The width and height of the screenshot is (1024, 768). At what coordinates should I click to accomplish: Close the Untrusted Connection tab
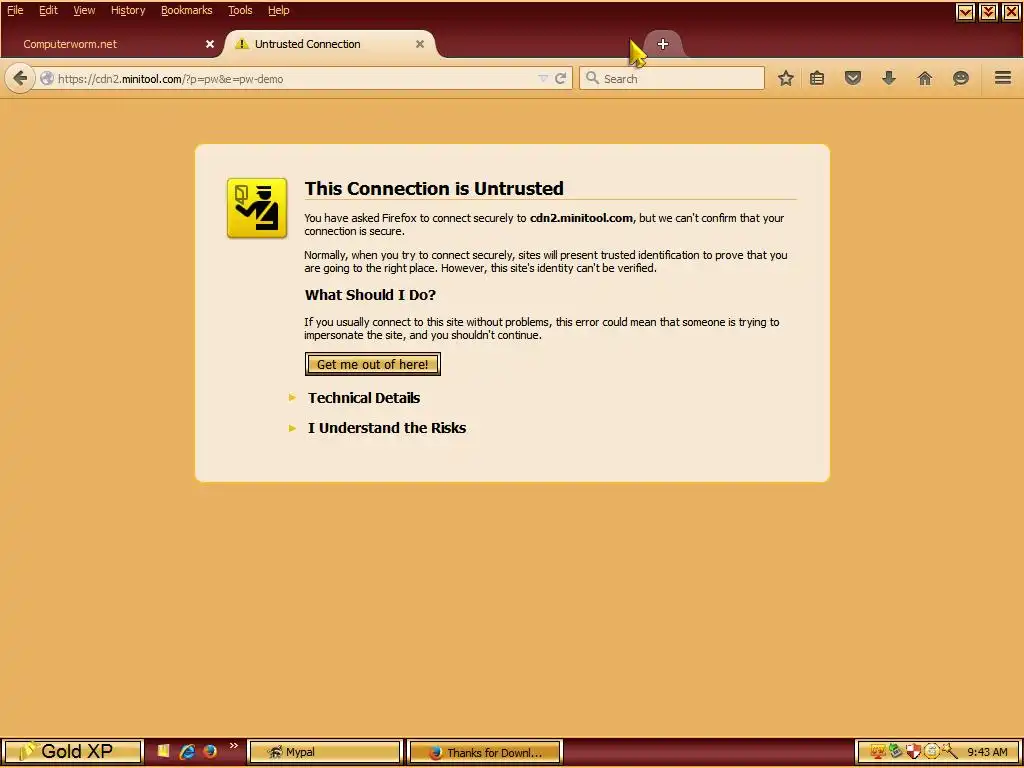tap(420, 44)
